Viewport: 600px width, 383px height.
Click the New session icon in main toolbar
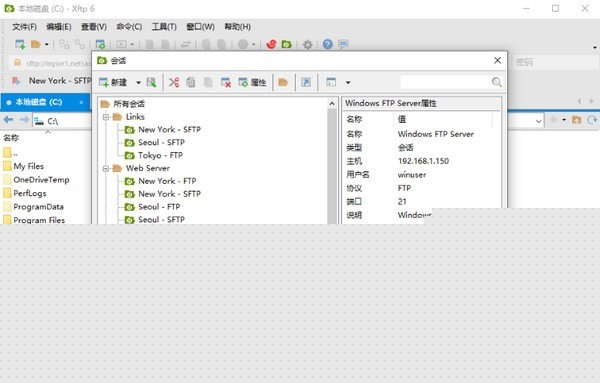click(x=20, y=44)
